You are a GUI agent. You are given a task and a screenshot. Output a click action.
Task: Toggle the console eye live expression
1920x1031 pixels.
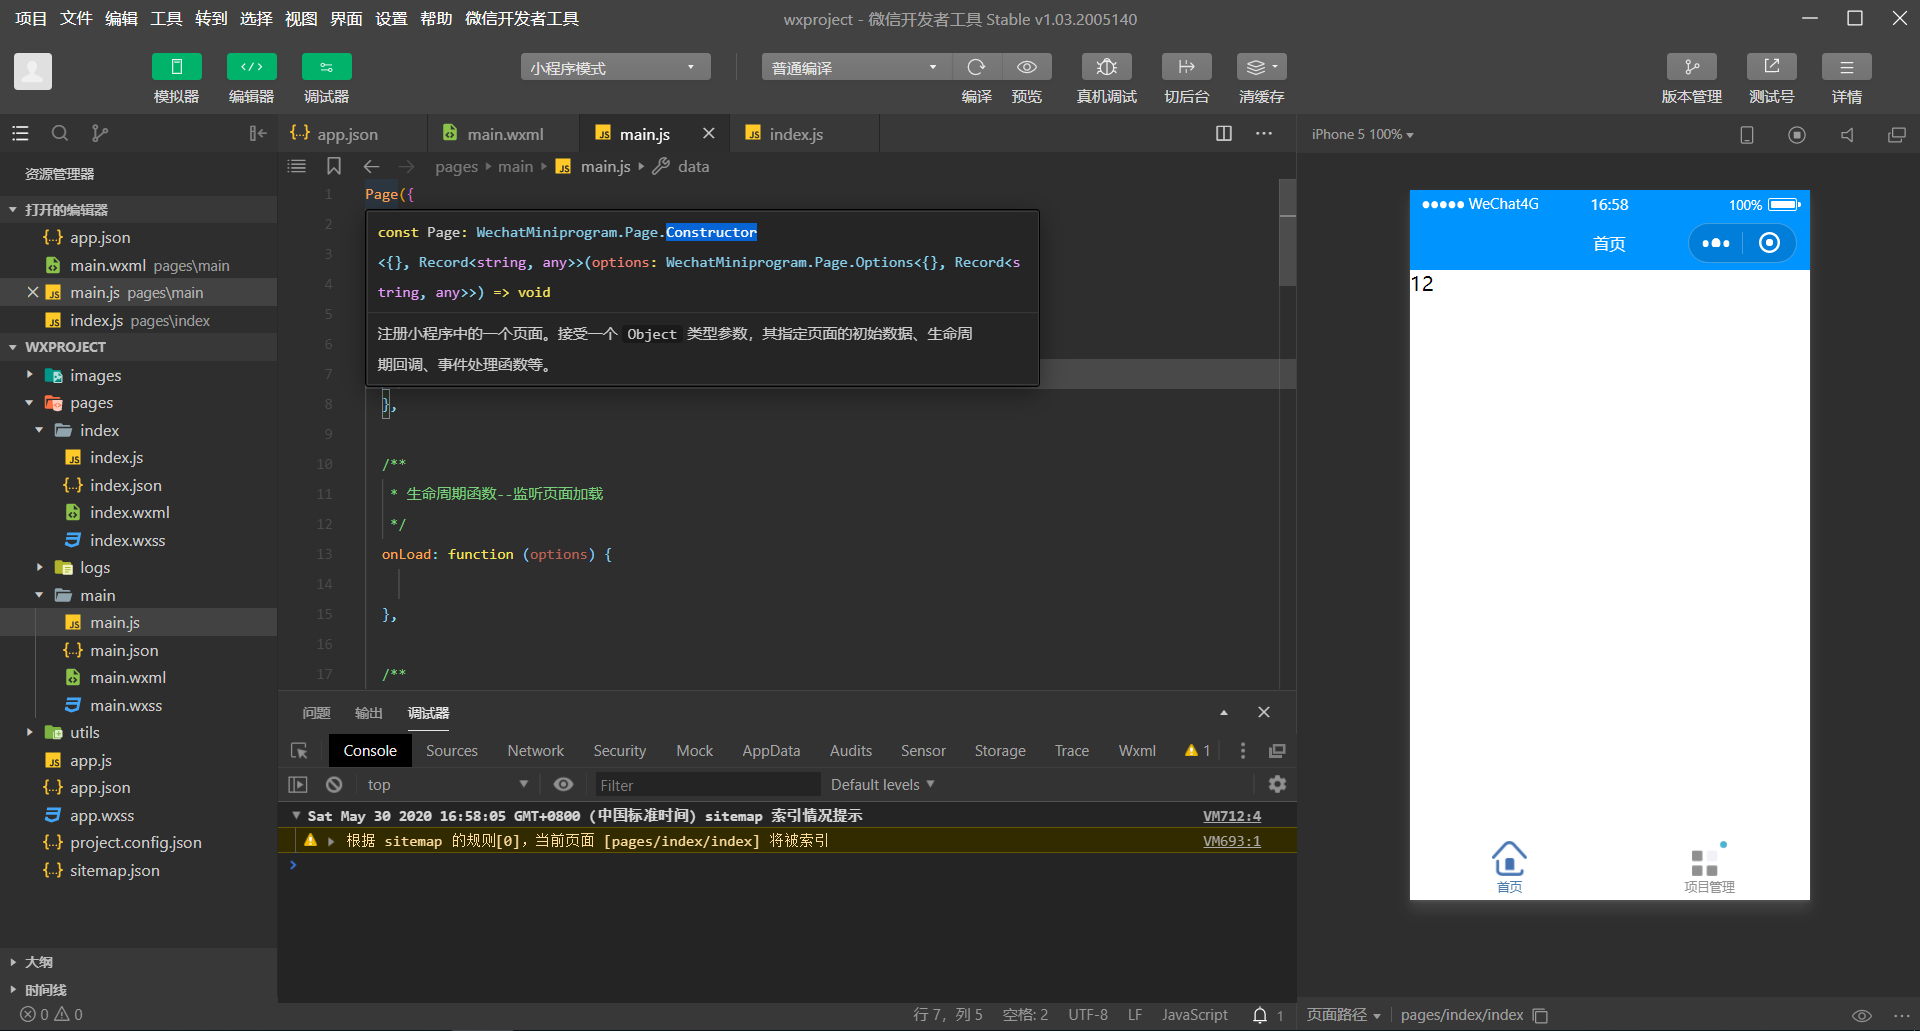click(x=563, y=785)
